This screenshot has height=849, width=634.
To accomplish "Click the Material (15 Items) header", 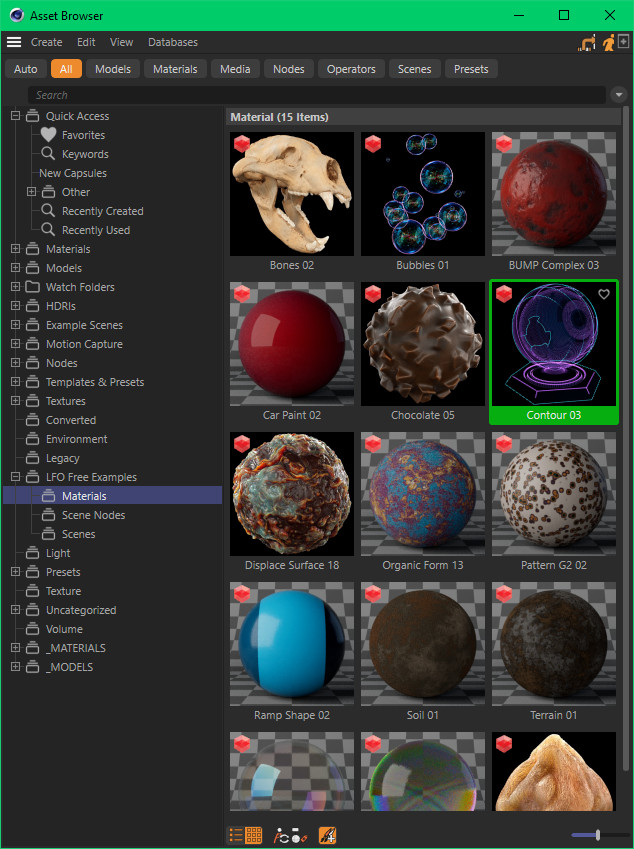I will (x=423, y=116).
